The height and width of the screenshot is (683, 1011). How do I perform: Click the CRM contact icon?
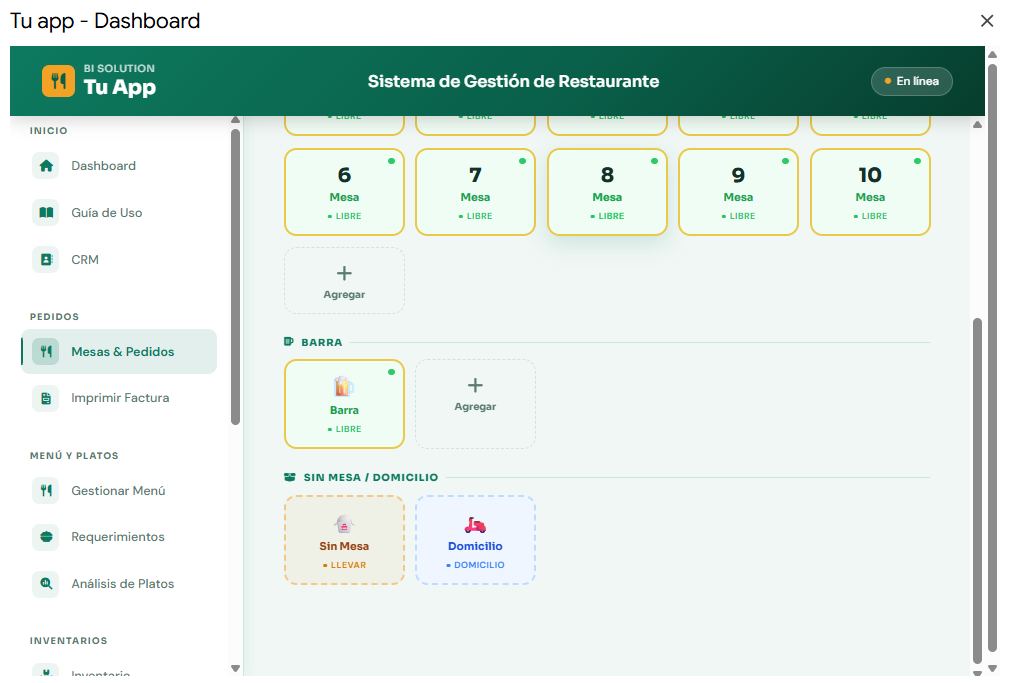coord(46,260)
